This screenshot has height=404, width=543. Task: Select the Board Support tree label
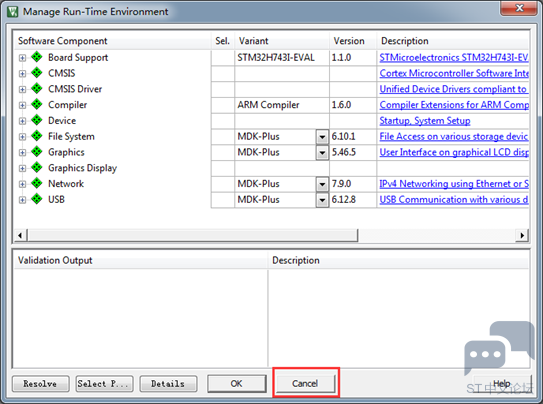coord(78,57)
